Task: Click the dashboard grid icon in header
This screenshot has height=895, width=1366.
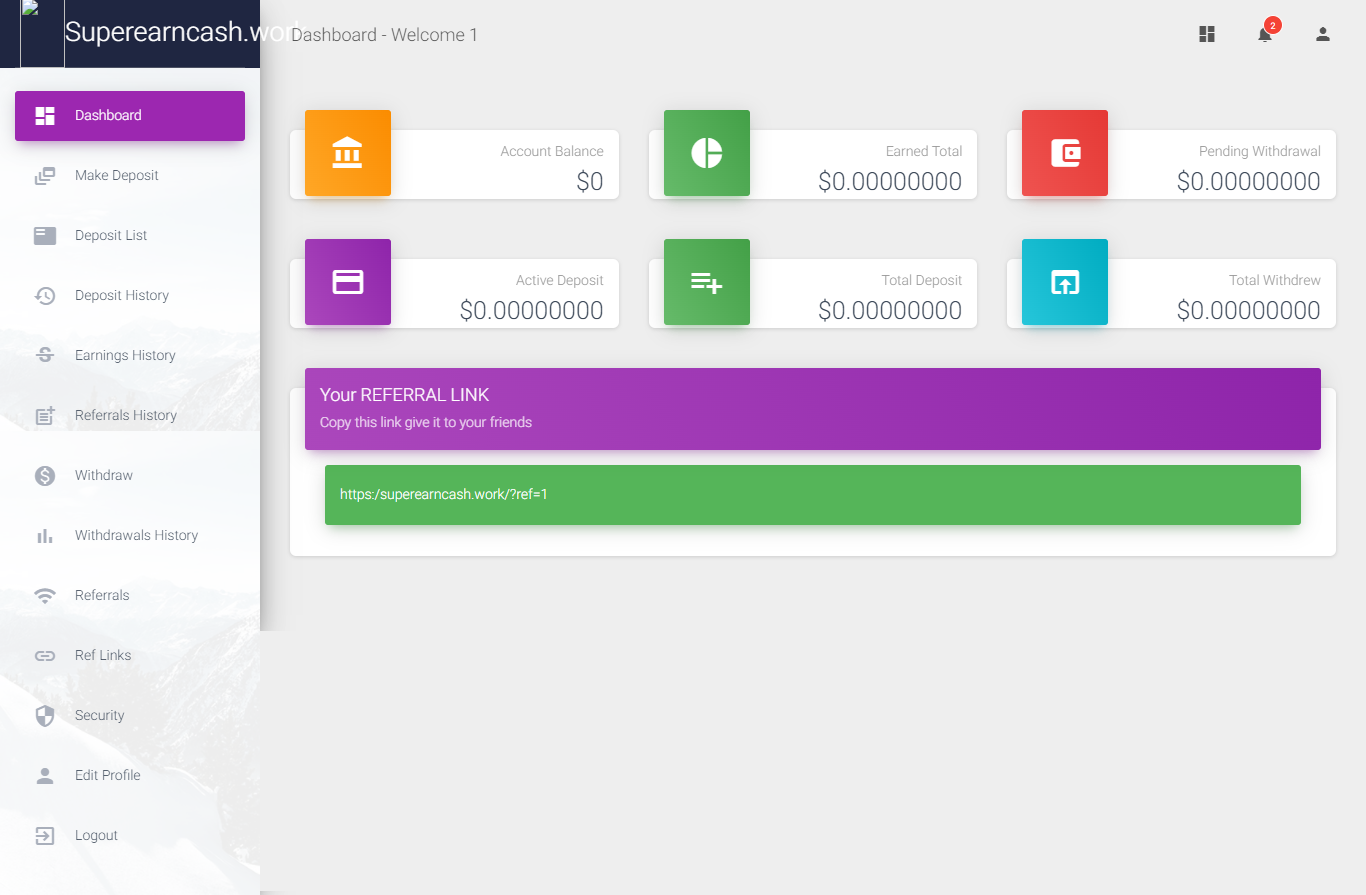Action: click(1207, 35)
